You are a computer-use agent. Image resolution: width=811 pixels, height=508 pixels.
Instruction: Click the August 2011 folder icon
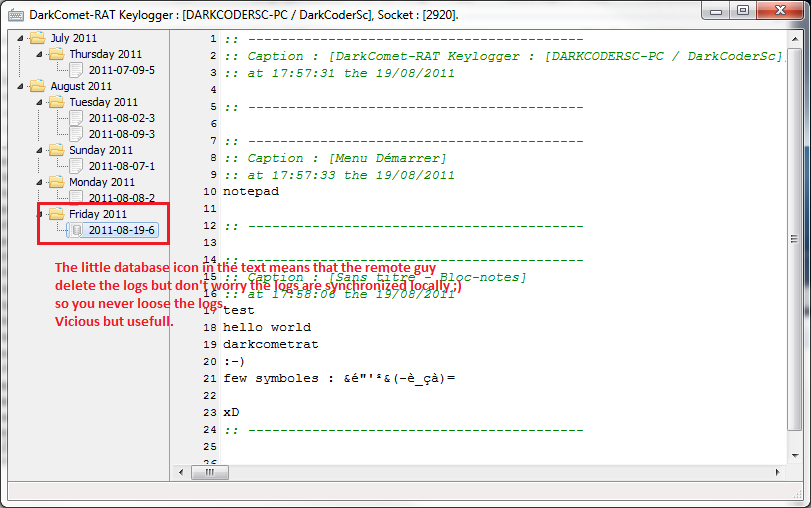38,86
